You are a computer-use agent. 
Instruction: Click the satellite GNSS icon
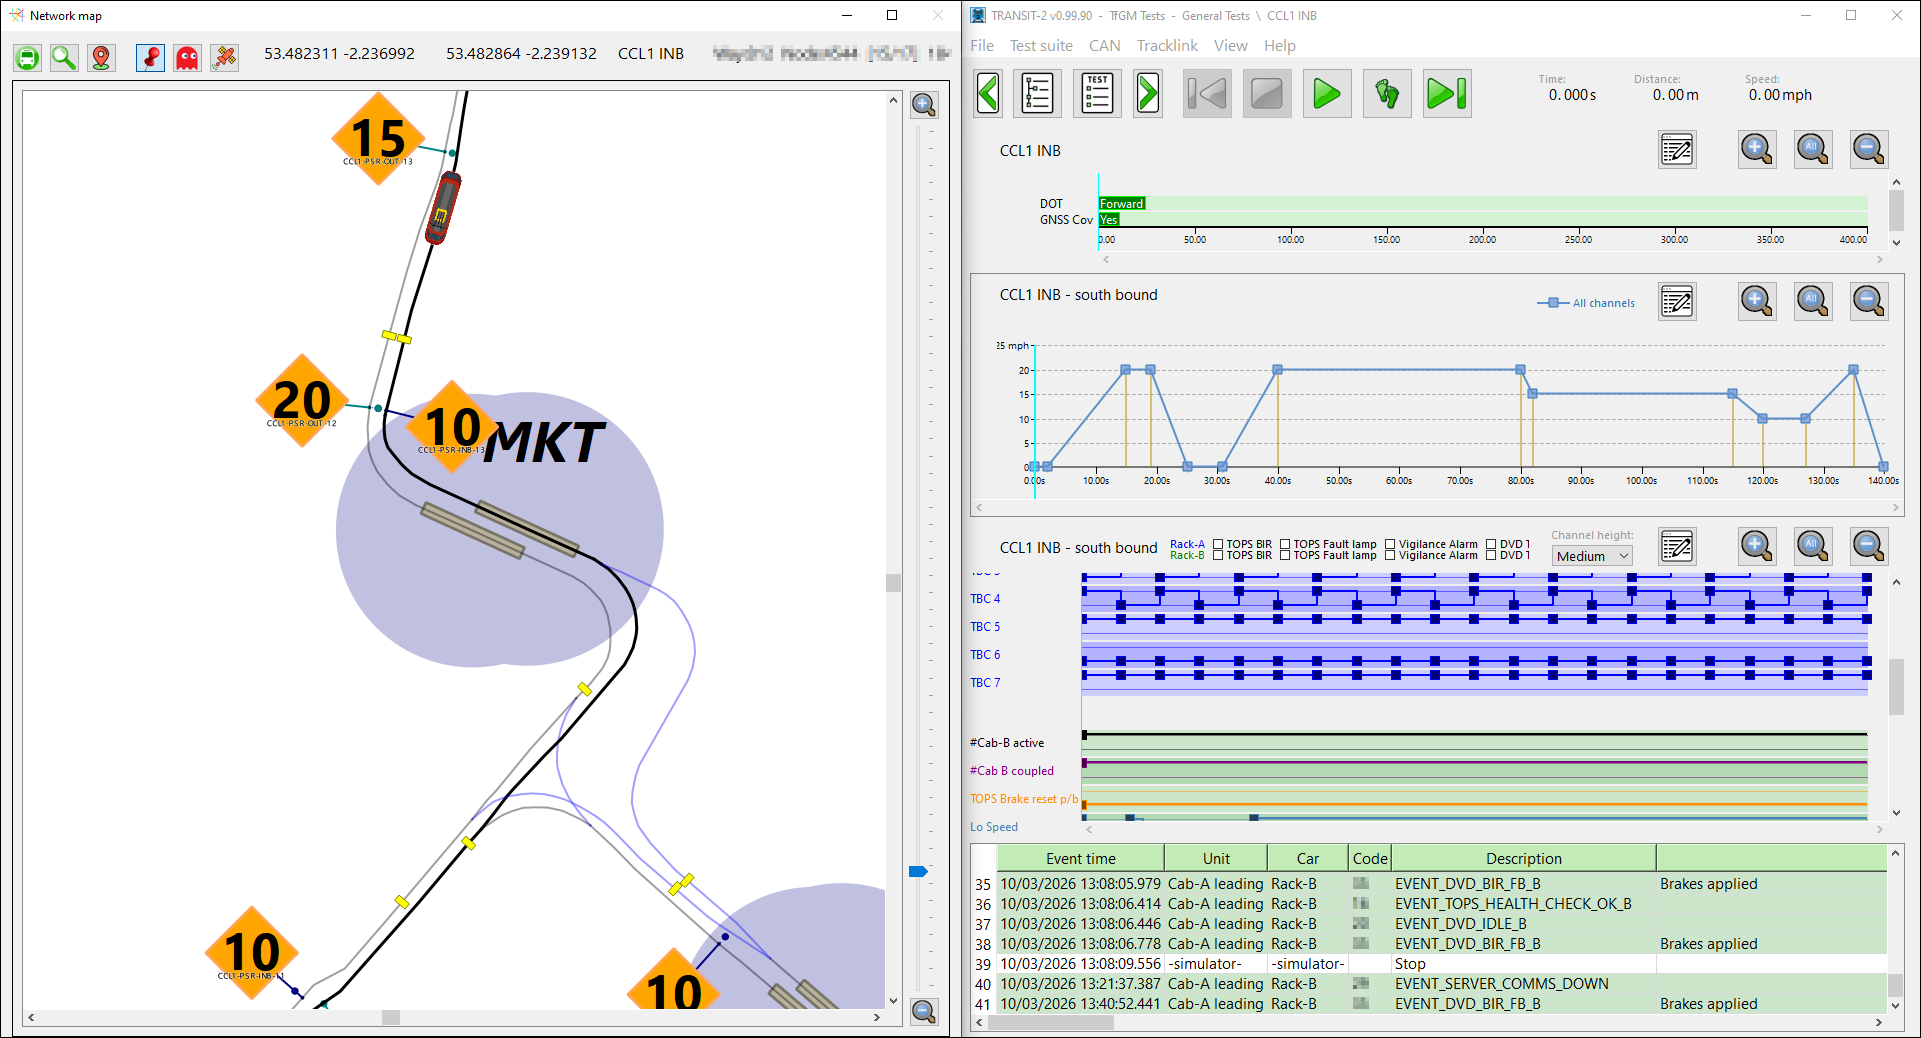click(225, 58)
